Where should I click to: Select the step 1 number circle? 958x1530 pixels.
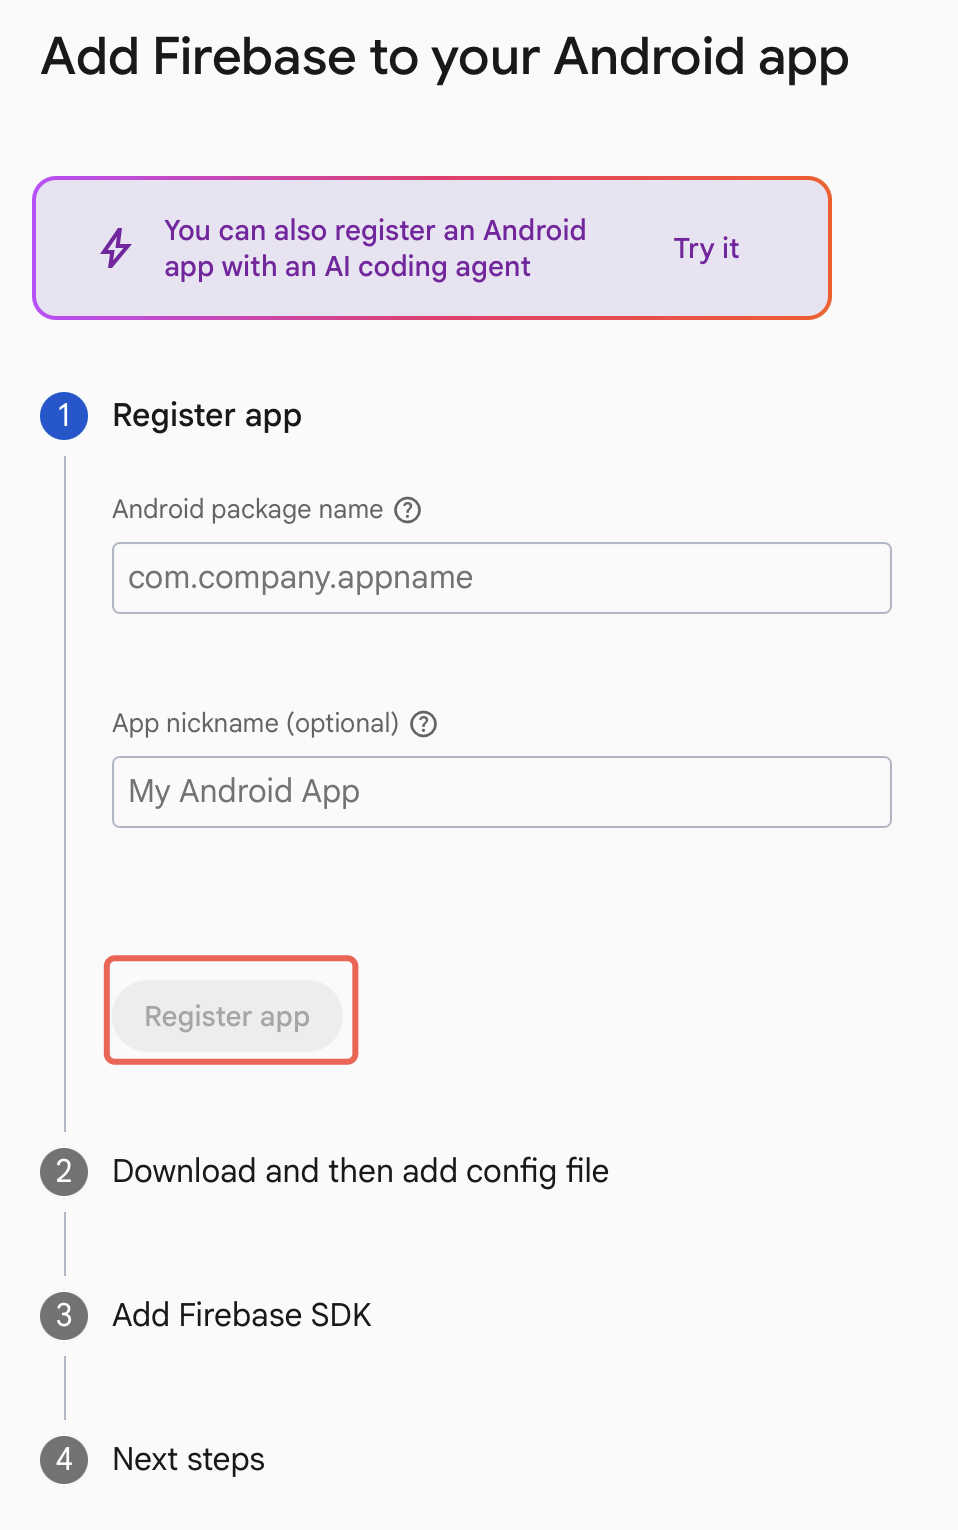[x=64, y=415]
